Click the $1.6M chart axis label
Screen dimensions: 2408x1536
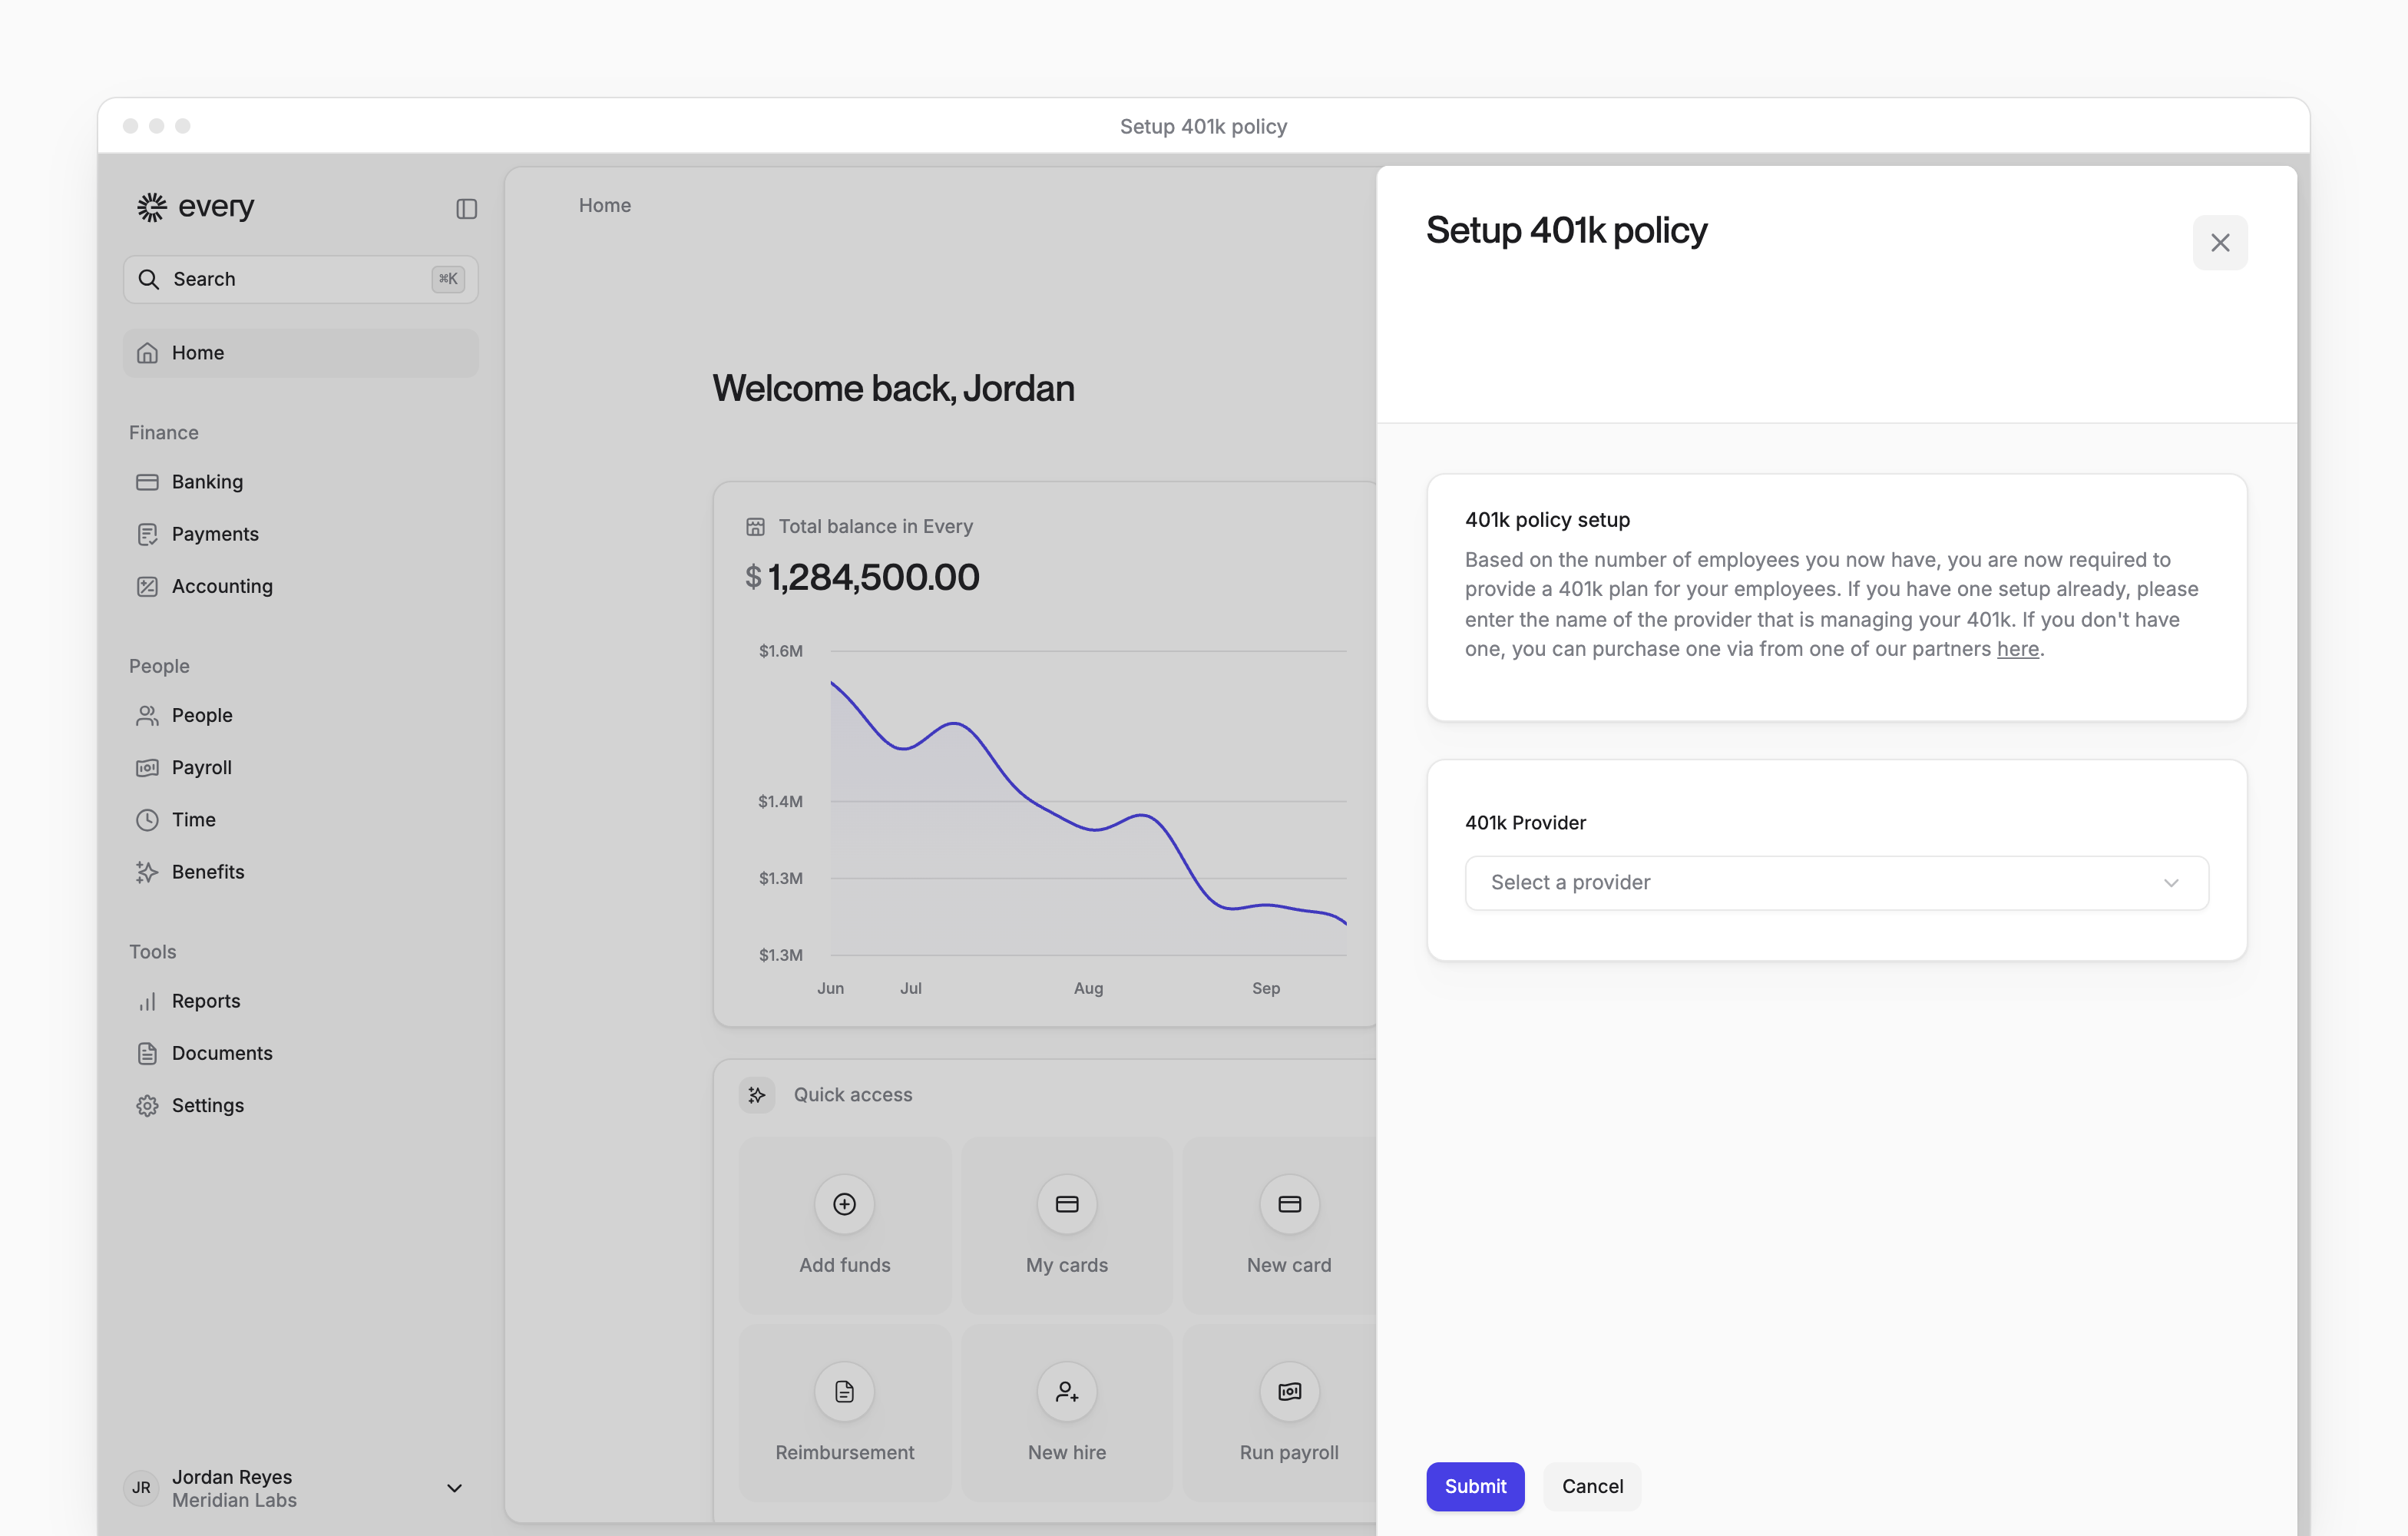[780, 651]
